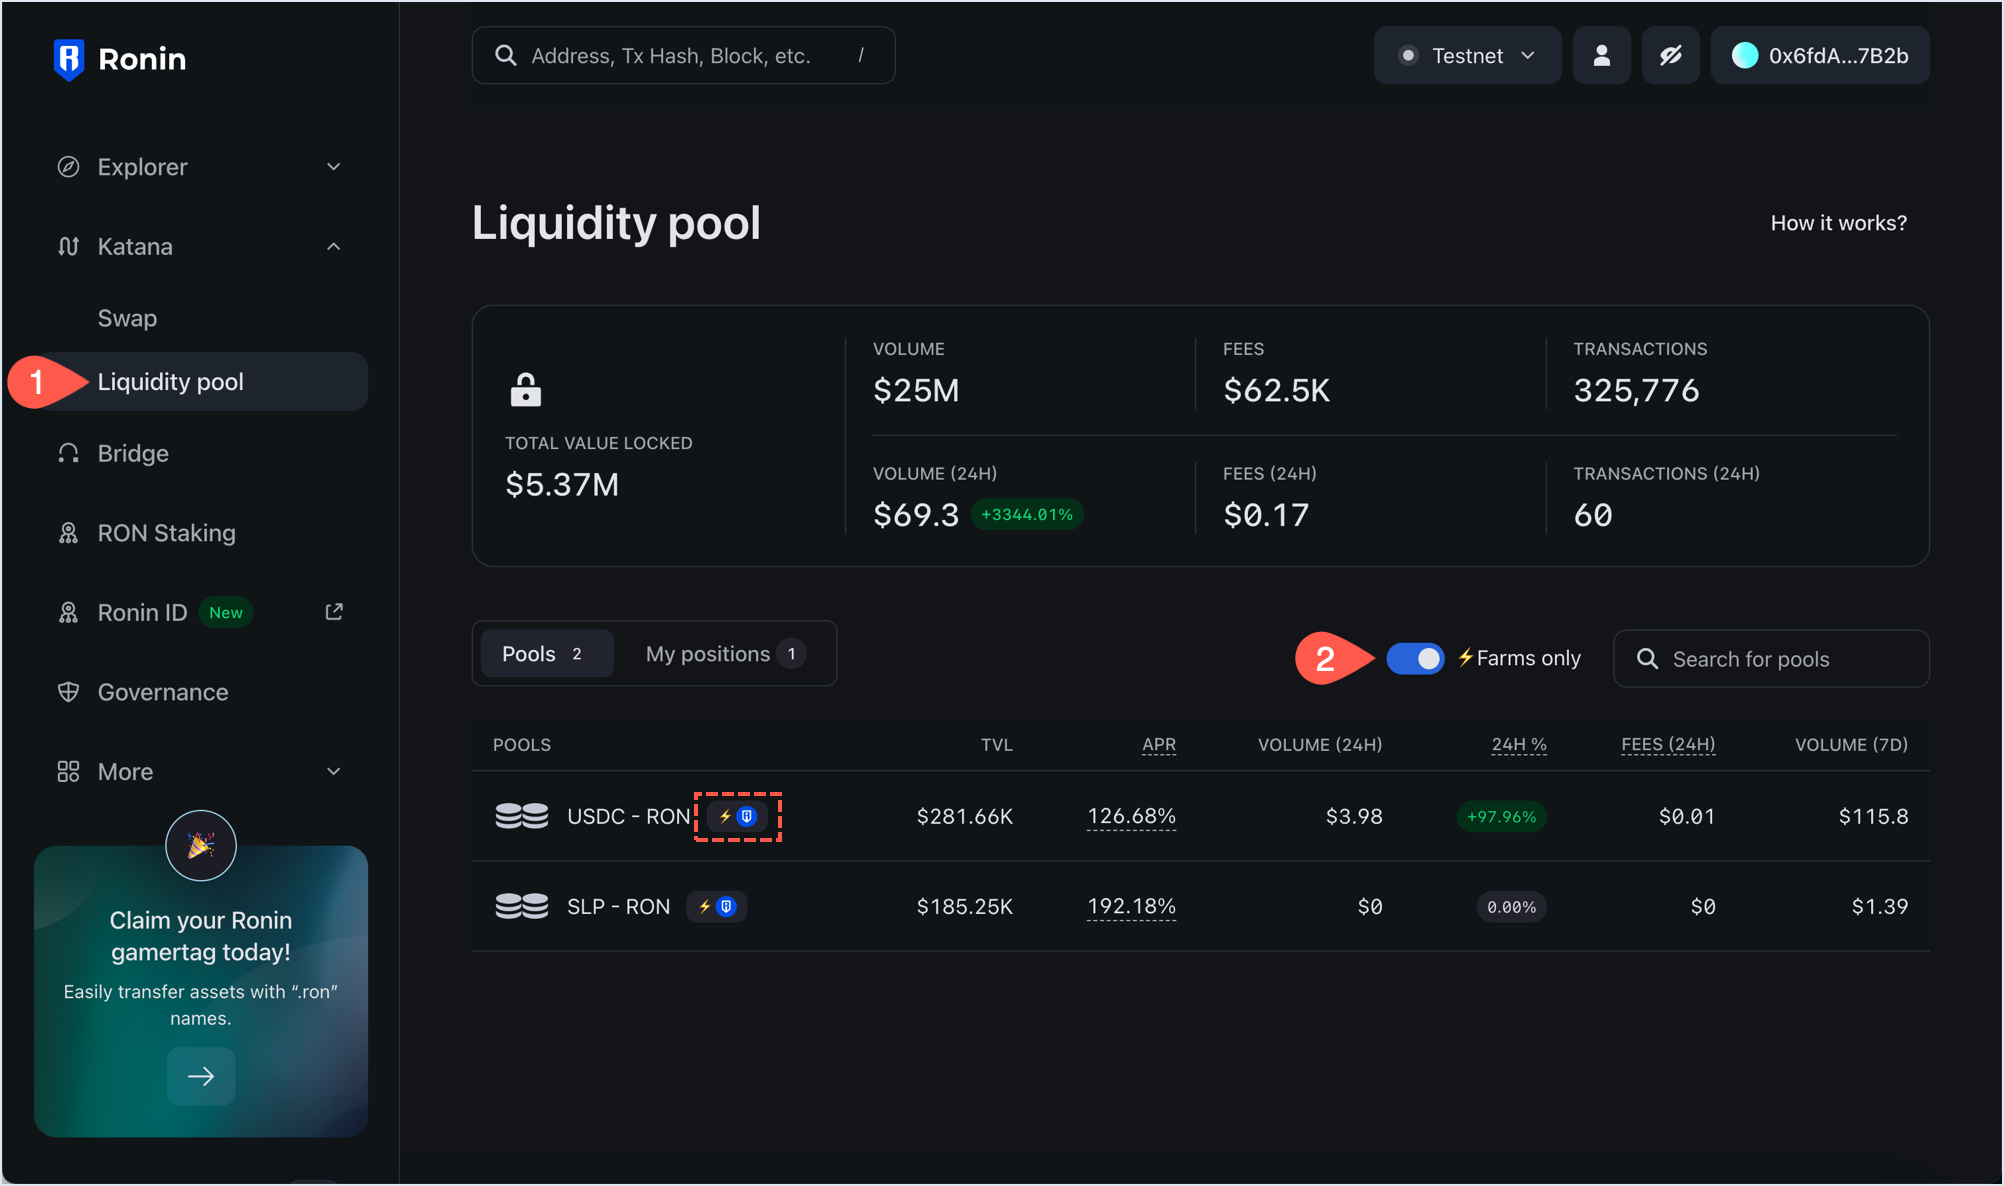Disable the Farms only toggle
This screenshot has width=2004, height=1186.
click(x=1414, y=659)
